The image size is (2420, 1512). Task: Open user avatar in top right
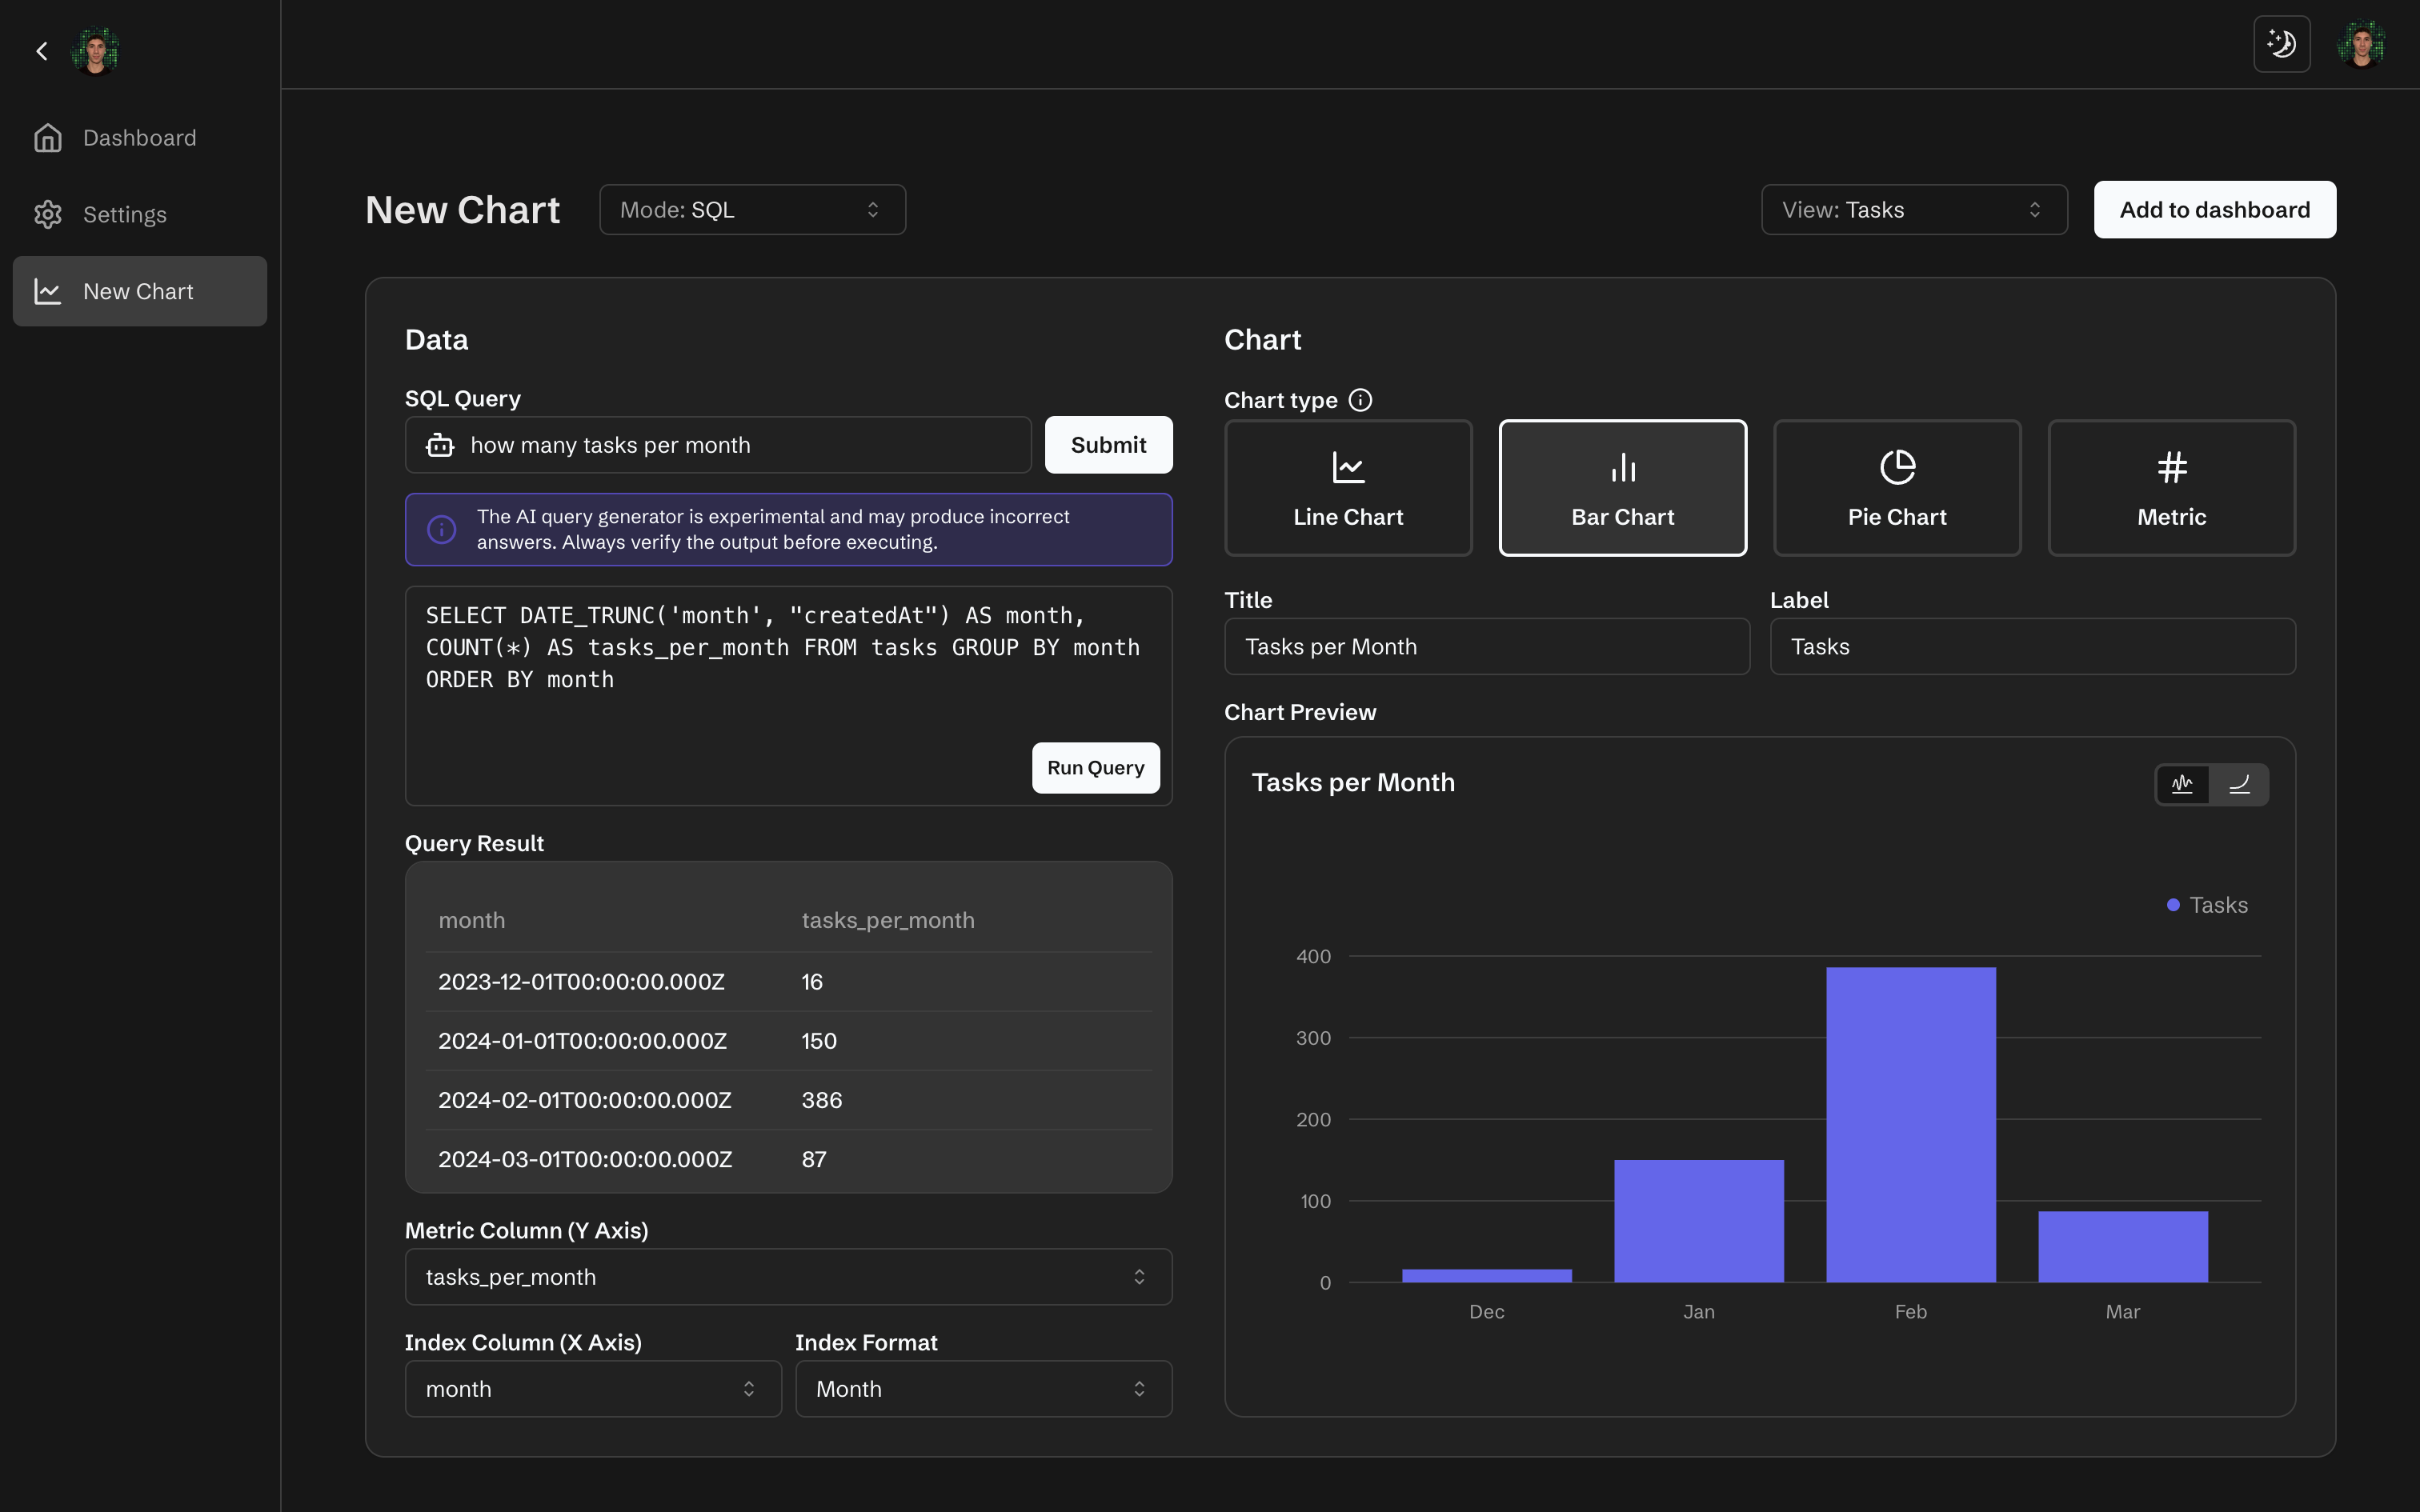(2362, 45)
